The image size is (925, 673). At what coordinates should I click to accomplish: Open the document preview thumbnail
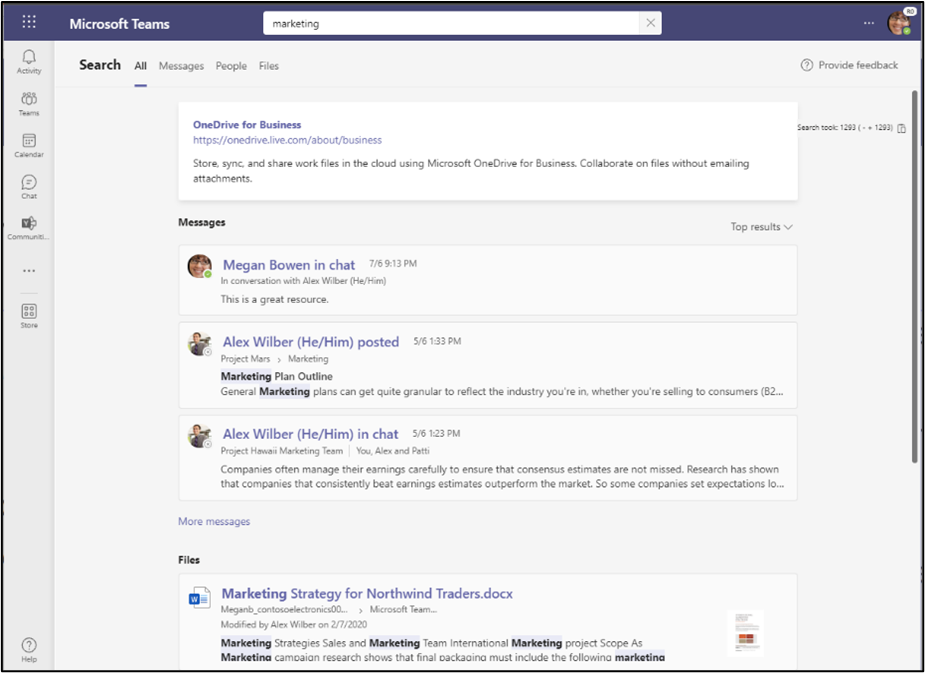tap(746, 633)
